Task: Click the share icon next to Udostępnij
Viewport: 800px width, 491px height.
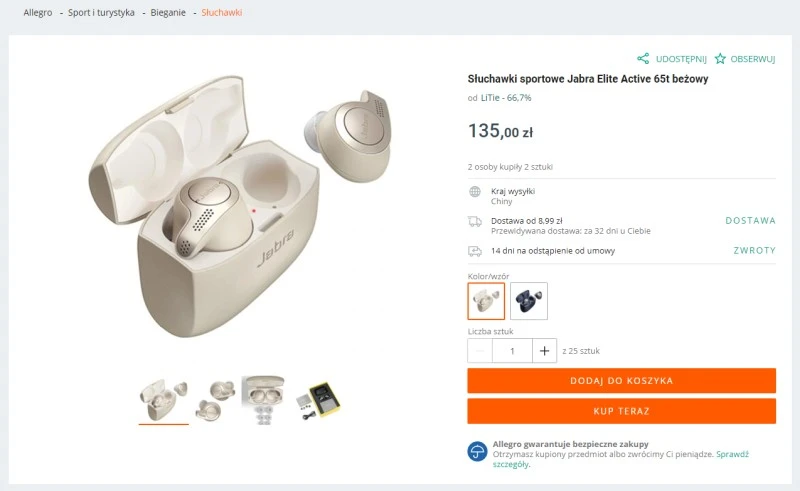Action: [x=643, y=59]
